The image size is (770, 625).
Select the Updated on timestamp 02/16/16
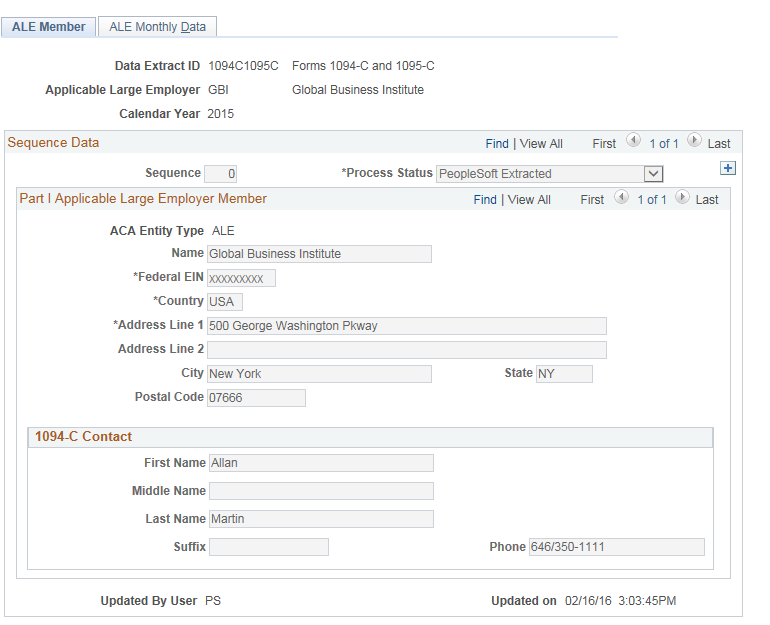point(621,601)
